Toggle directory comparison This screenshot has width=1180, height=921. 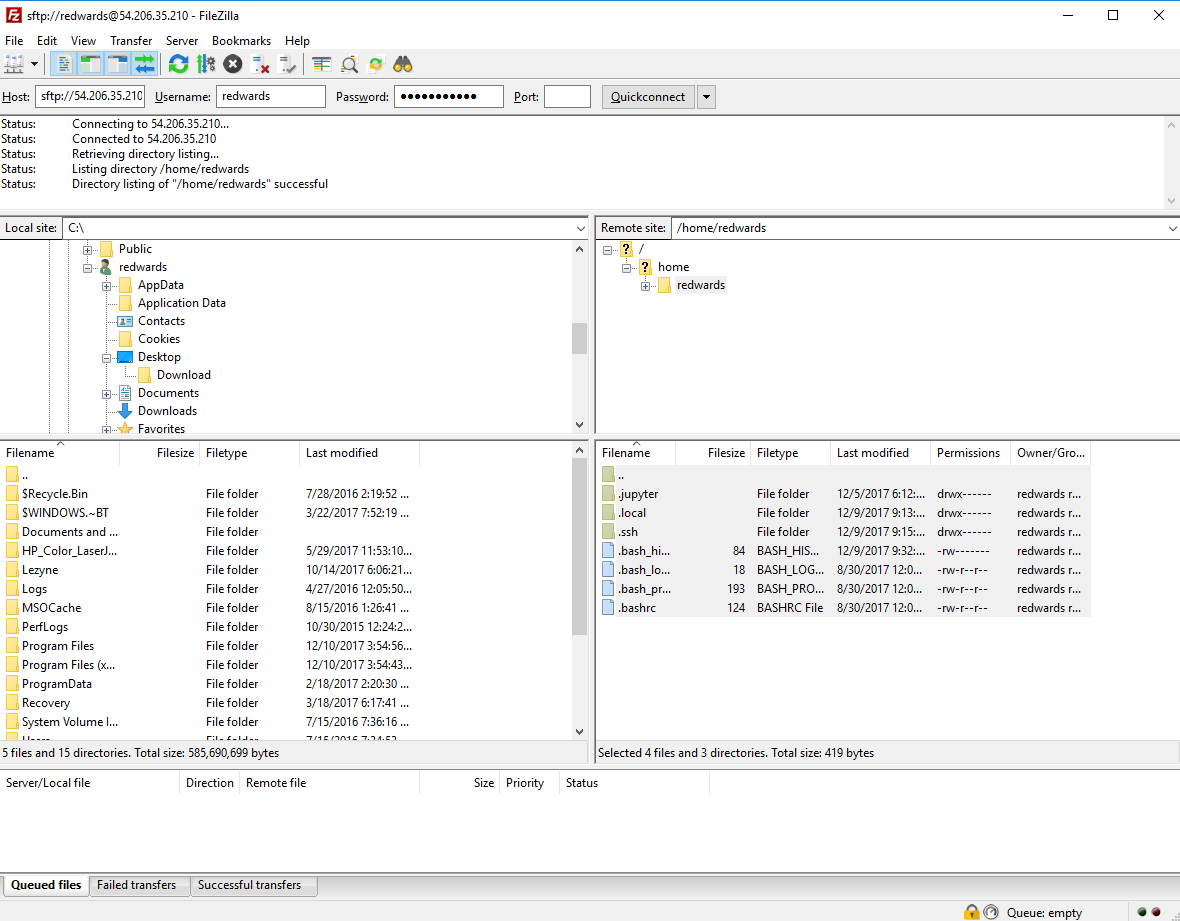(349, 65)
